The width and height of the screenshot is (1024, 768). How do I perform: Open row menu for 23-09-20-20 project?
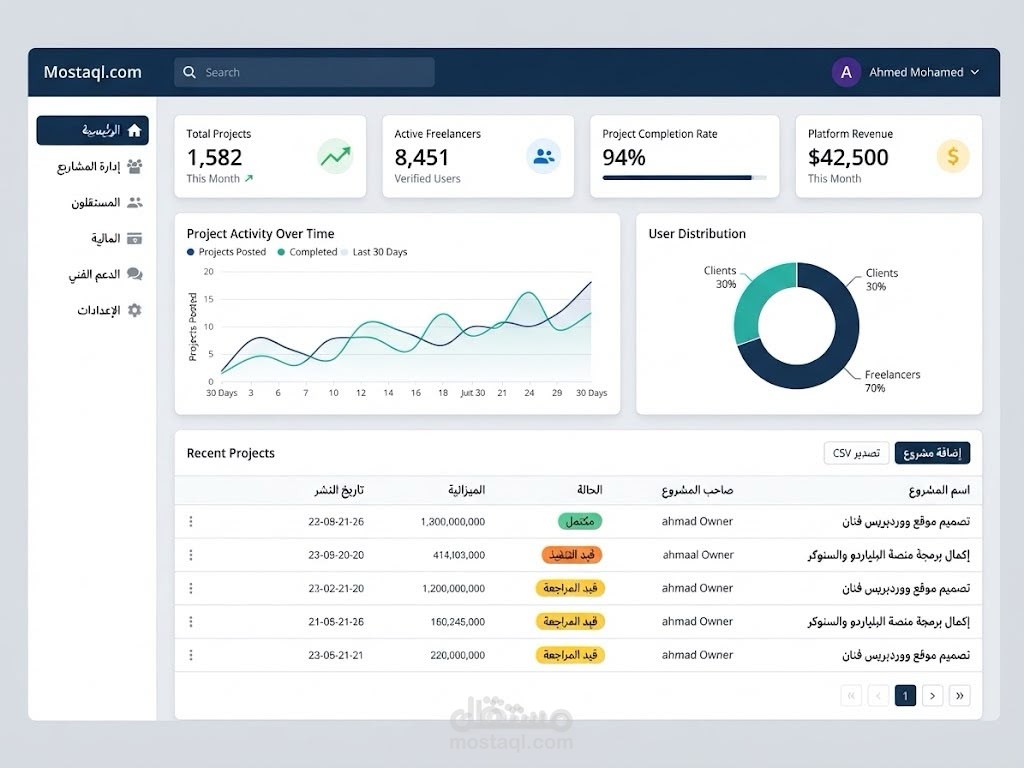[191, 554]
